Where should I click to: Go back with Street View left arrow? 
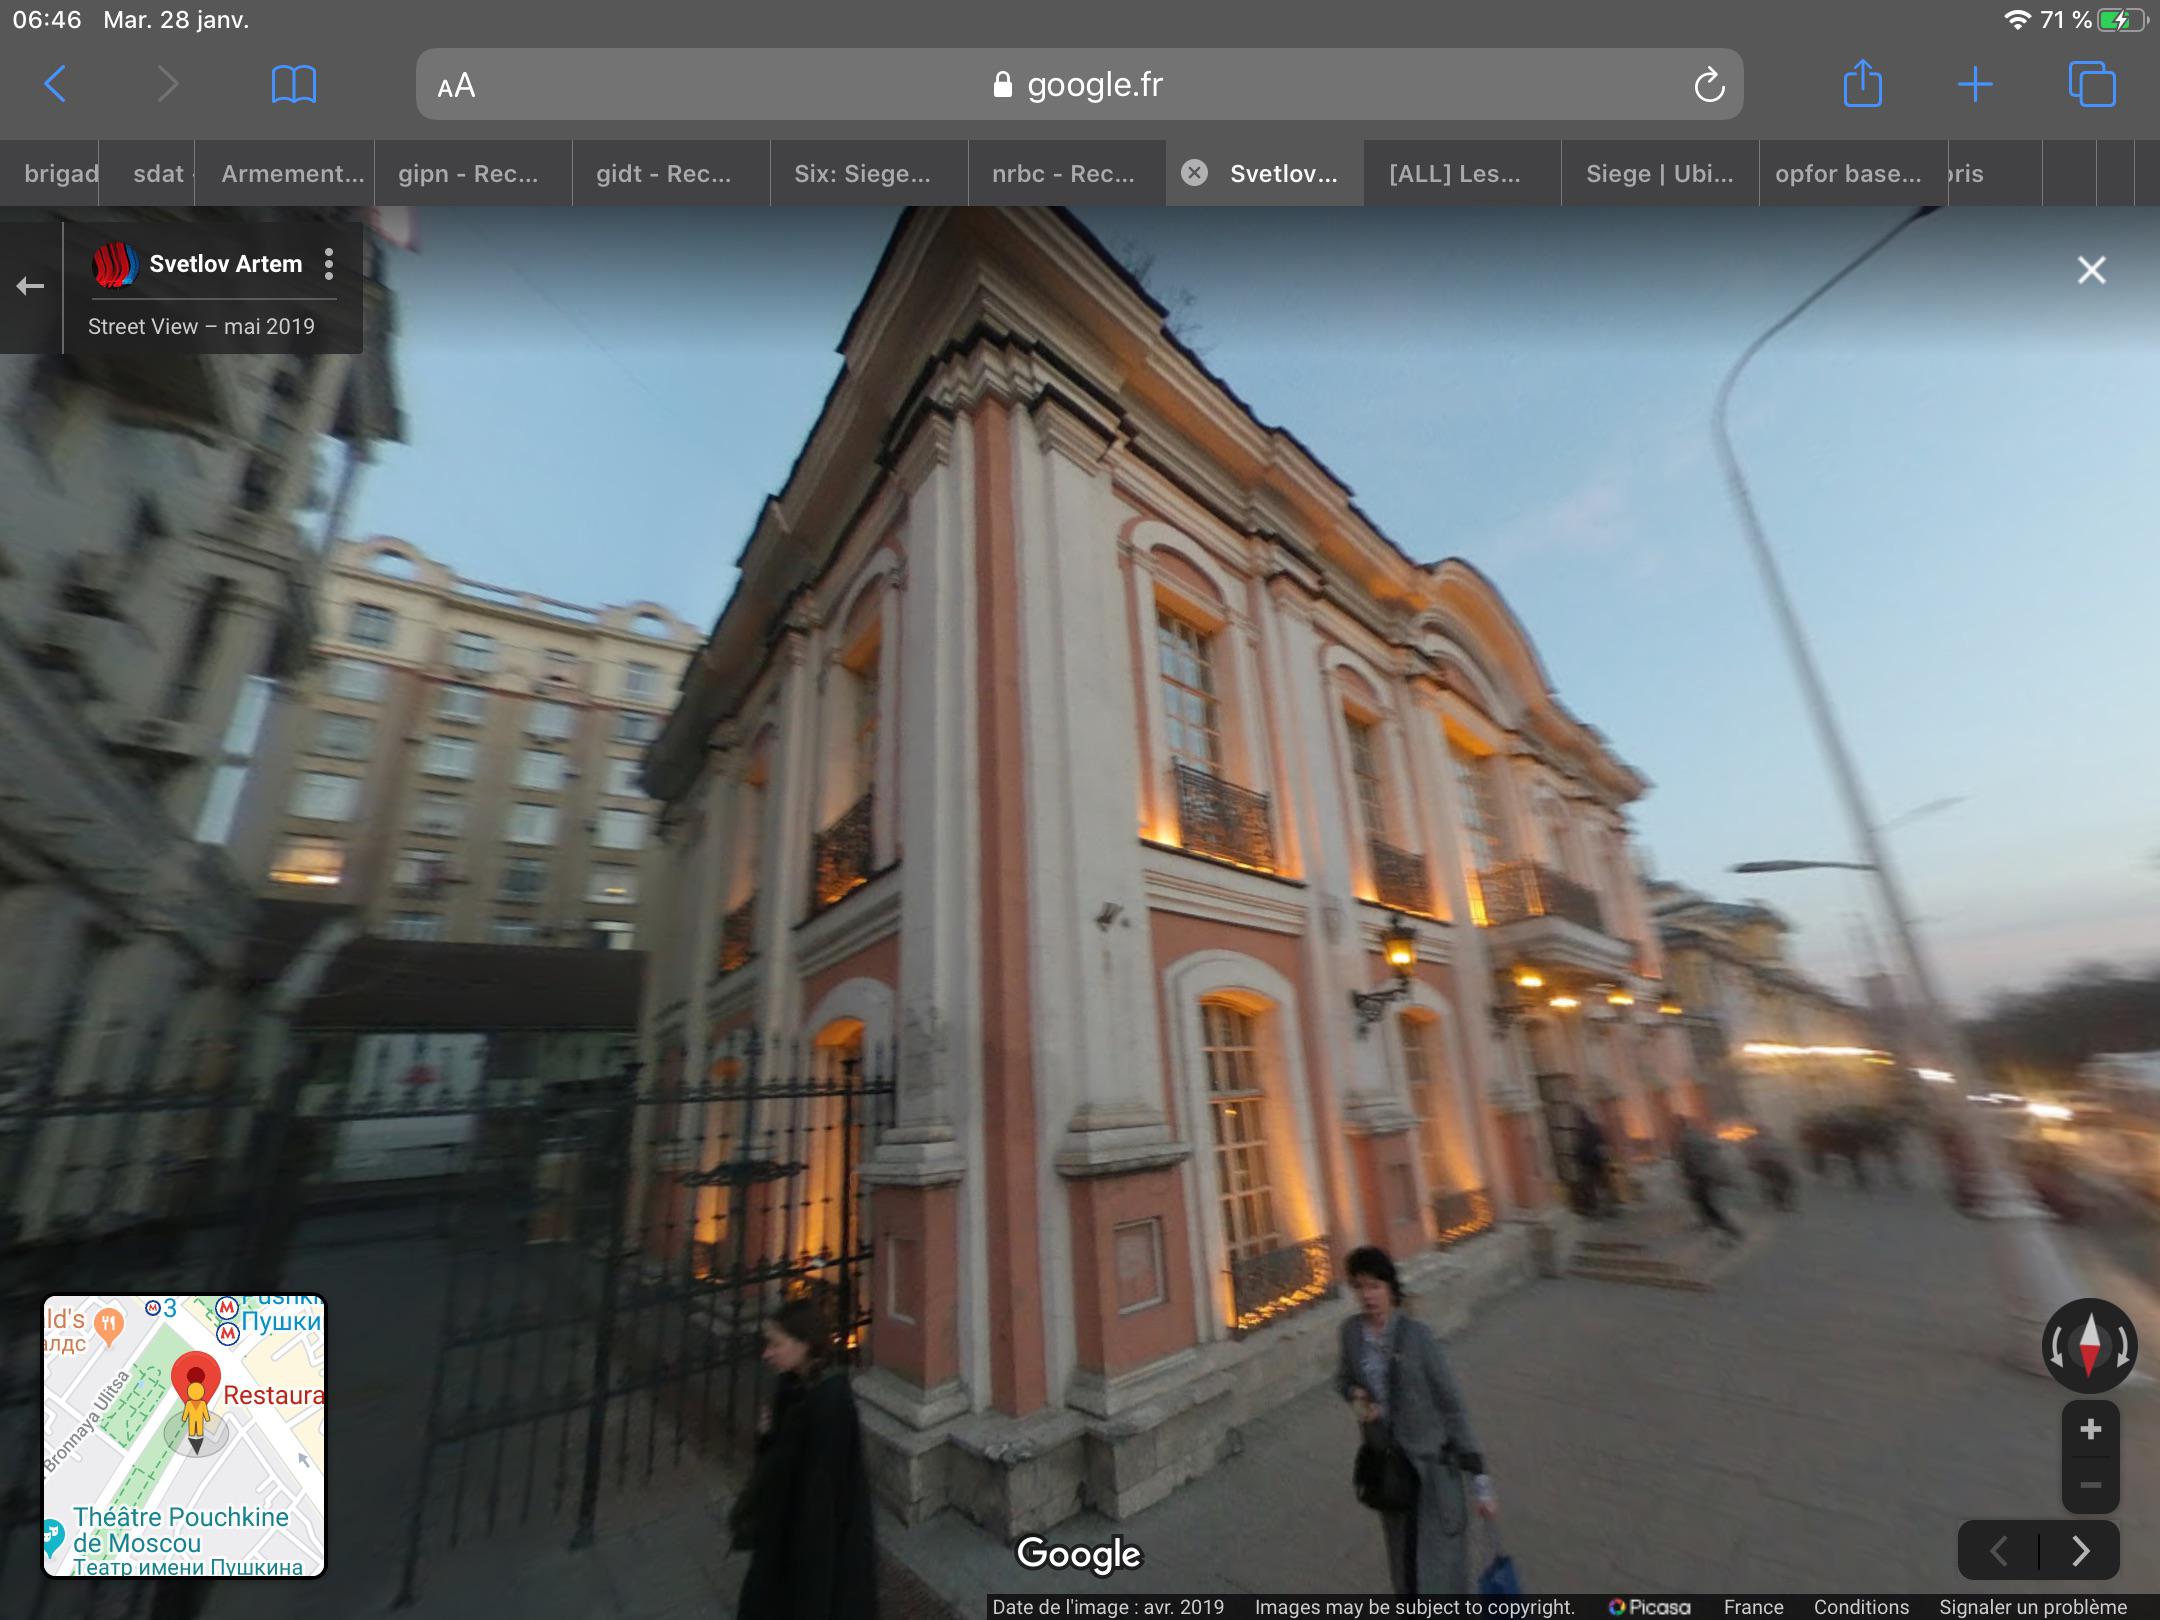pyautogui.click(x=30, y=287)
